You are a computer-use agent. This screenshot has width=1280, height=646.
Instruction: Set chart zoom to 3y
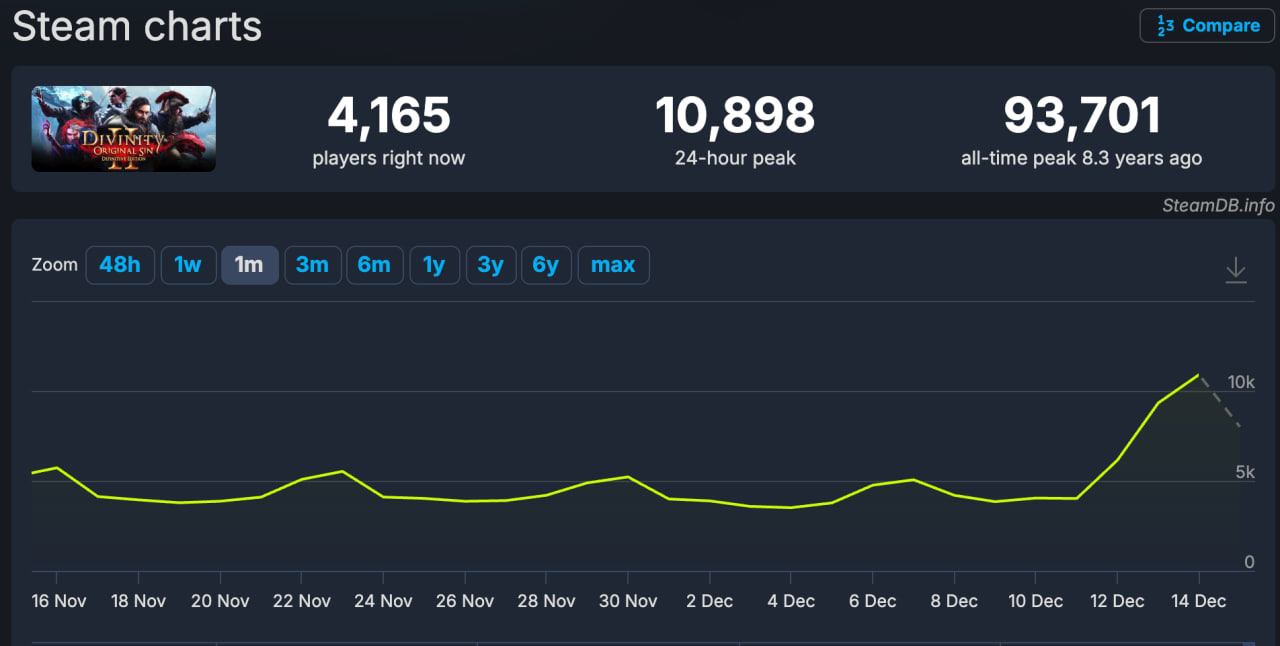point(490,265)
